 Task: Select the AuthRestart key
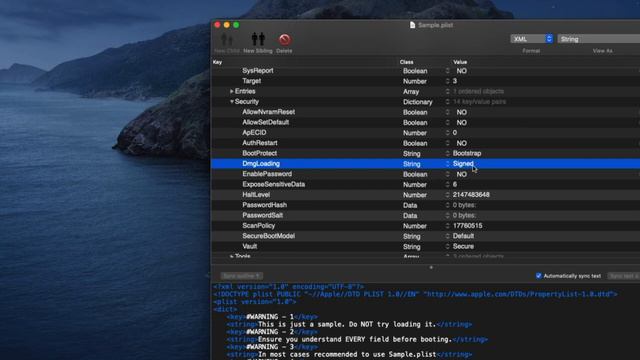click(260, 143)
